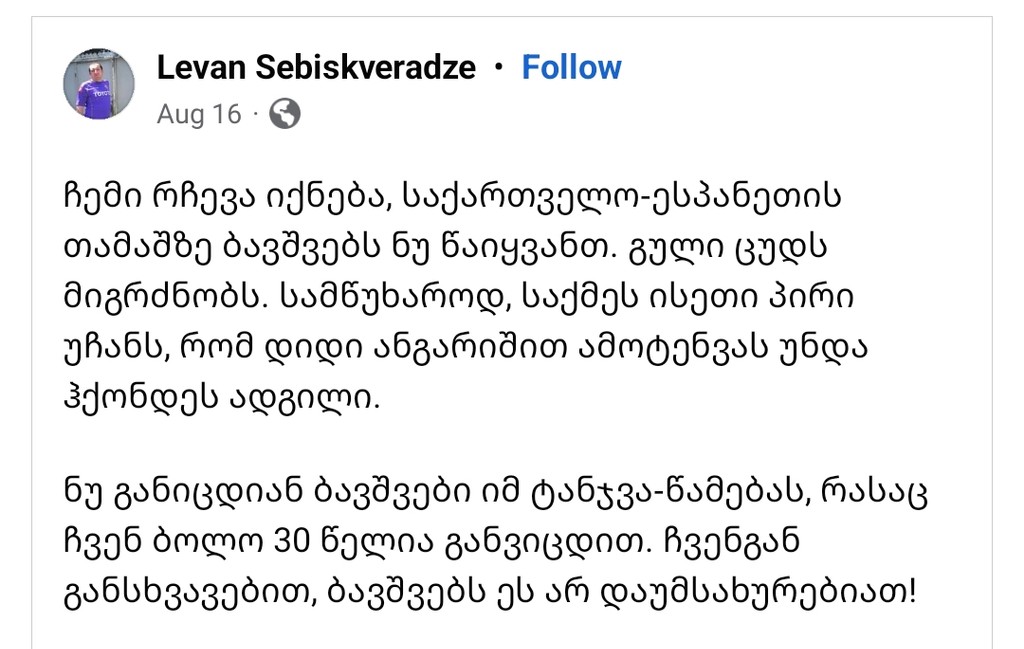Follow Levan Sebiskveradze

[x=571, y=68]
